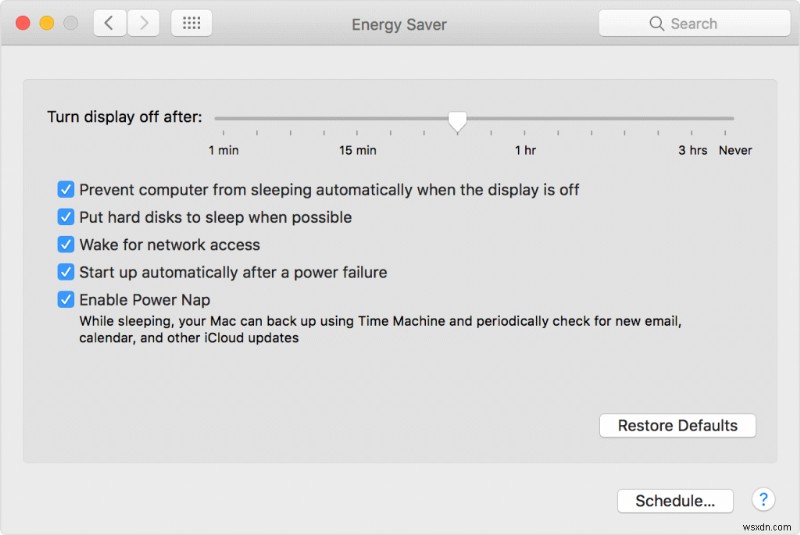
Task: Open help with the question mark button
Action: [763, 499]
